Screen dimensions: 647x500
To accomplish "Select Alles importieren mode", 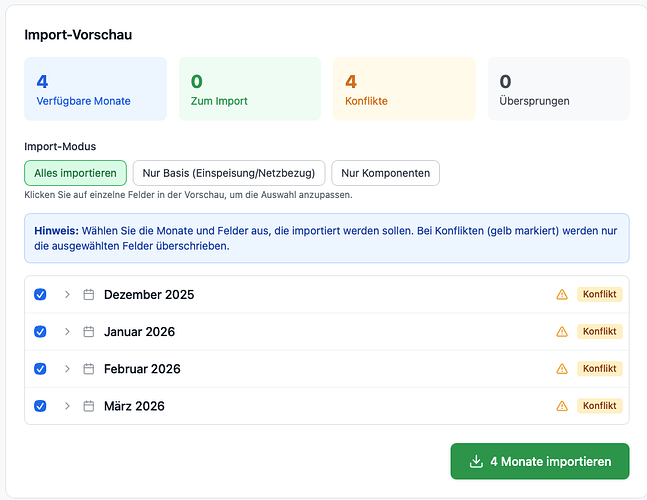I will coord(76,173).
